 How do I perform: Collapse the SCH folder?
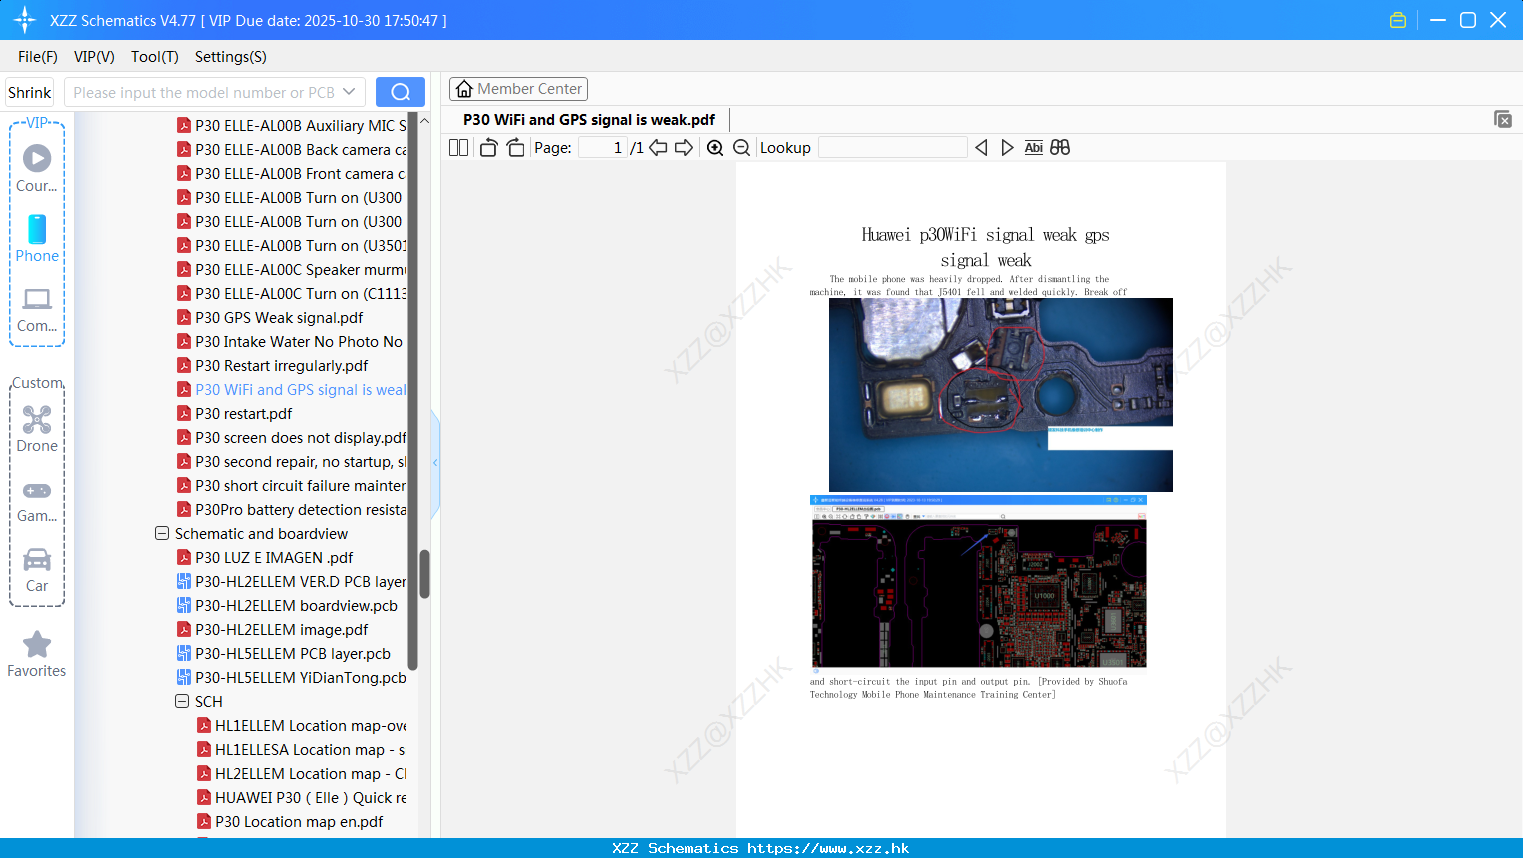pyautogui.click(x=182, y=702)
